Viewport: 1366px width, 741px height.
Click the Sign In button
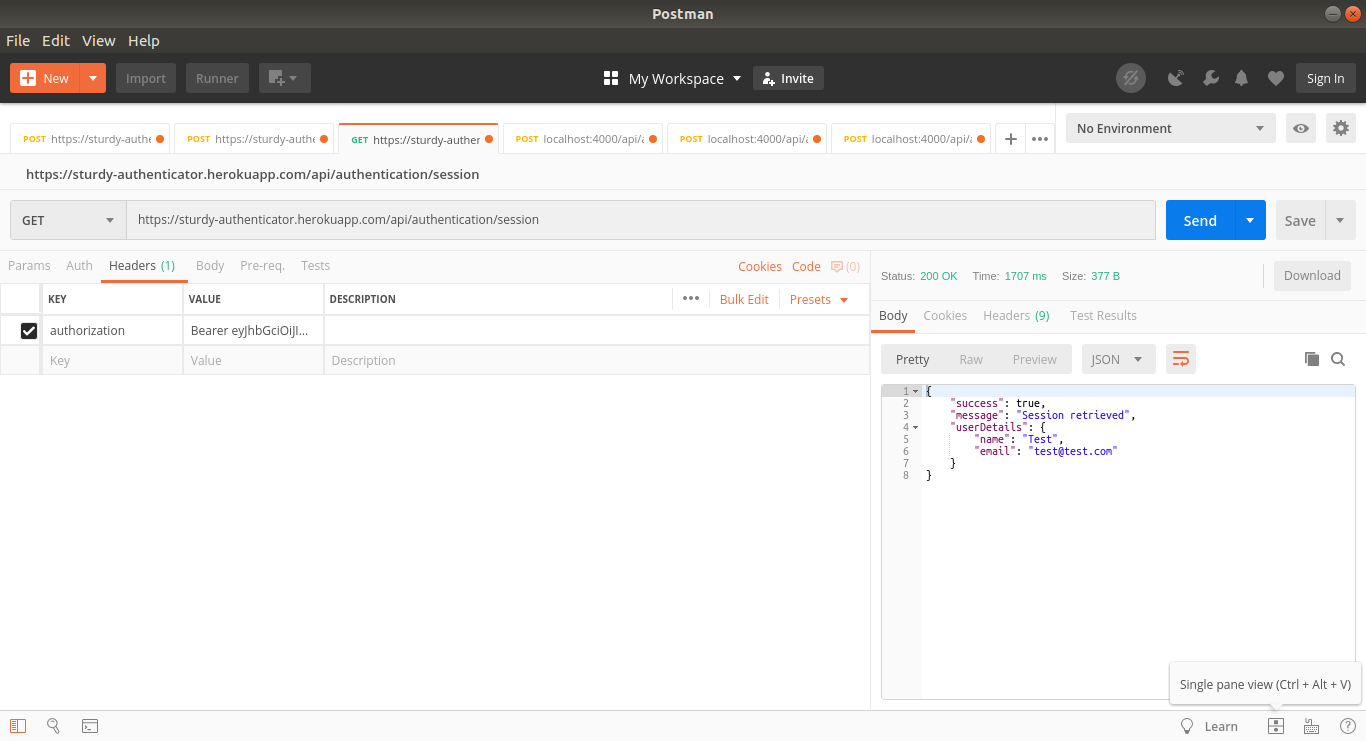(1325, 78)
